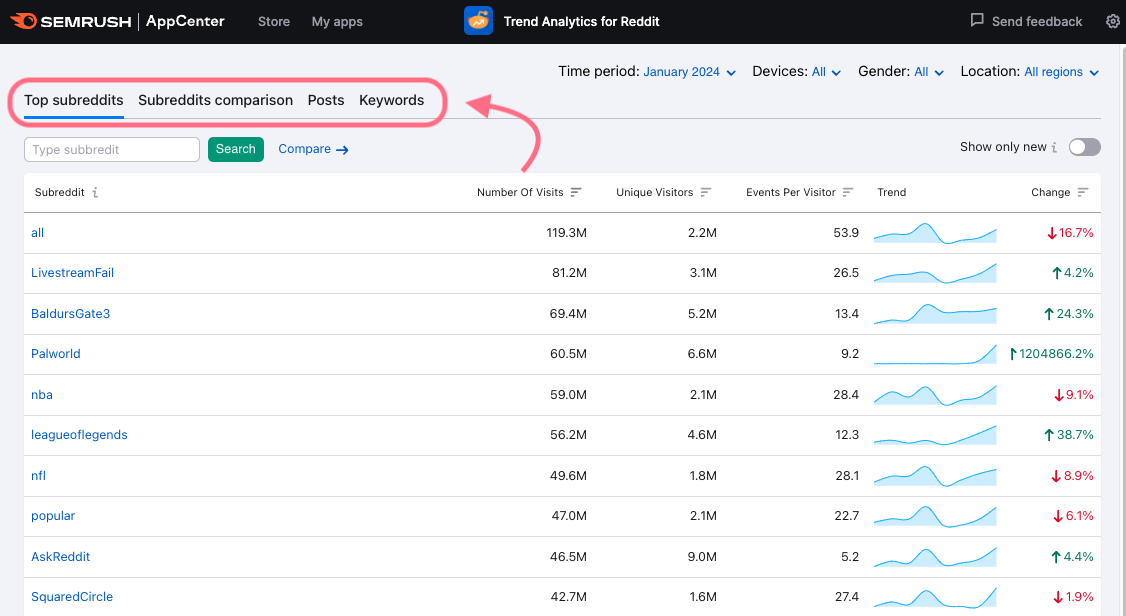Open the popular subreddit link
The width and height of the screenshot is (1126, 616).
[53, 516]
